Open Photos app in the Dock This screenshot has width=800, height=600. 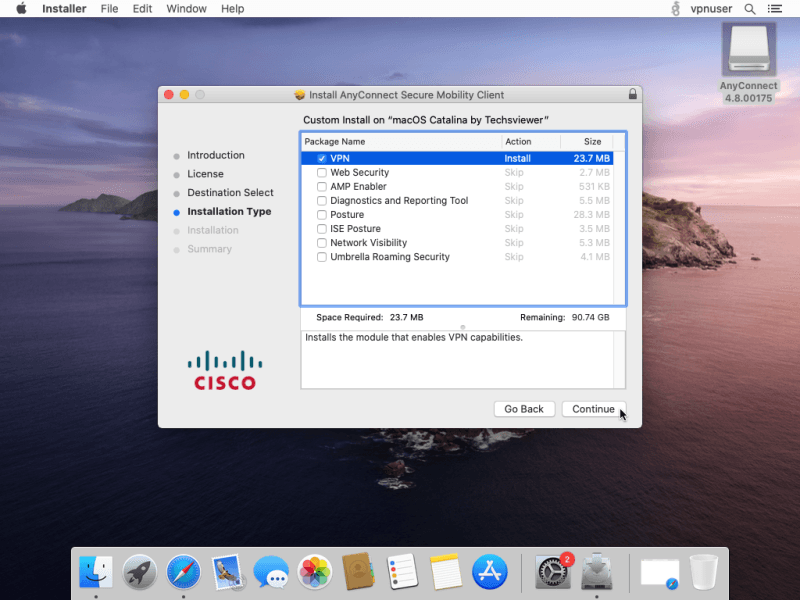click(x=314, y=571)
